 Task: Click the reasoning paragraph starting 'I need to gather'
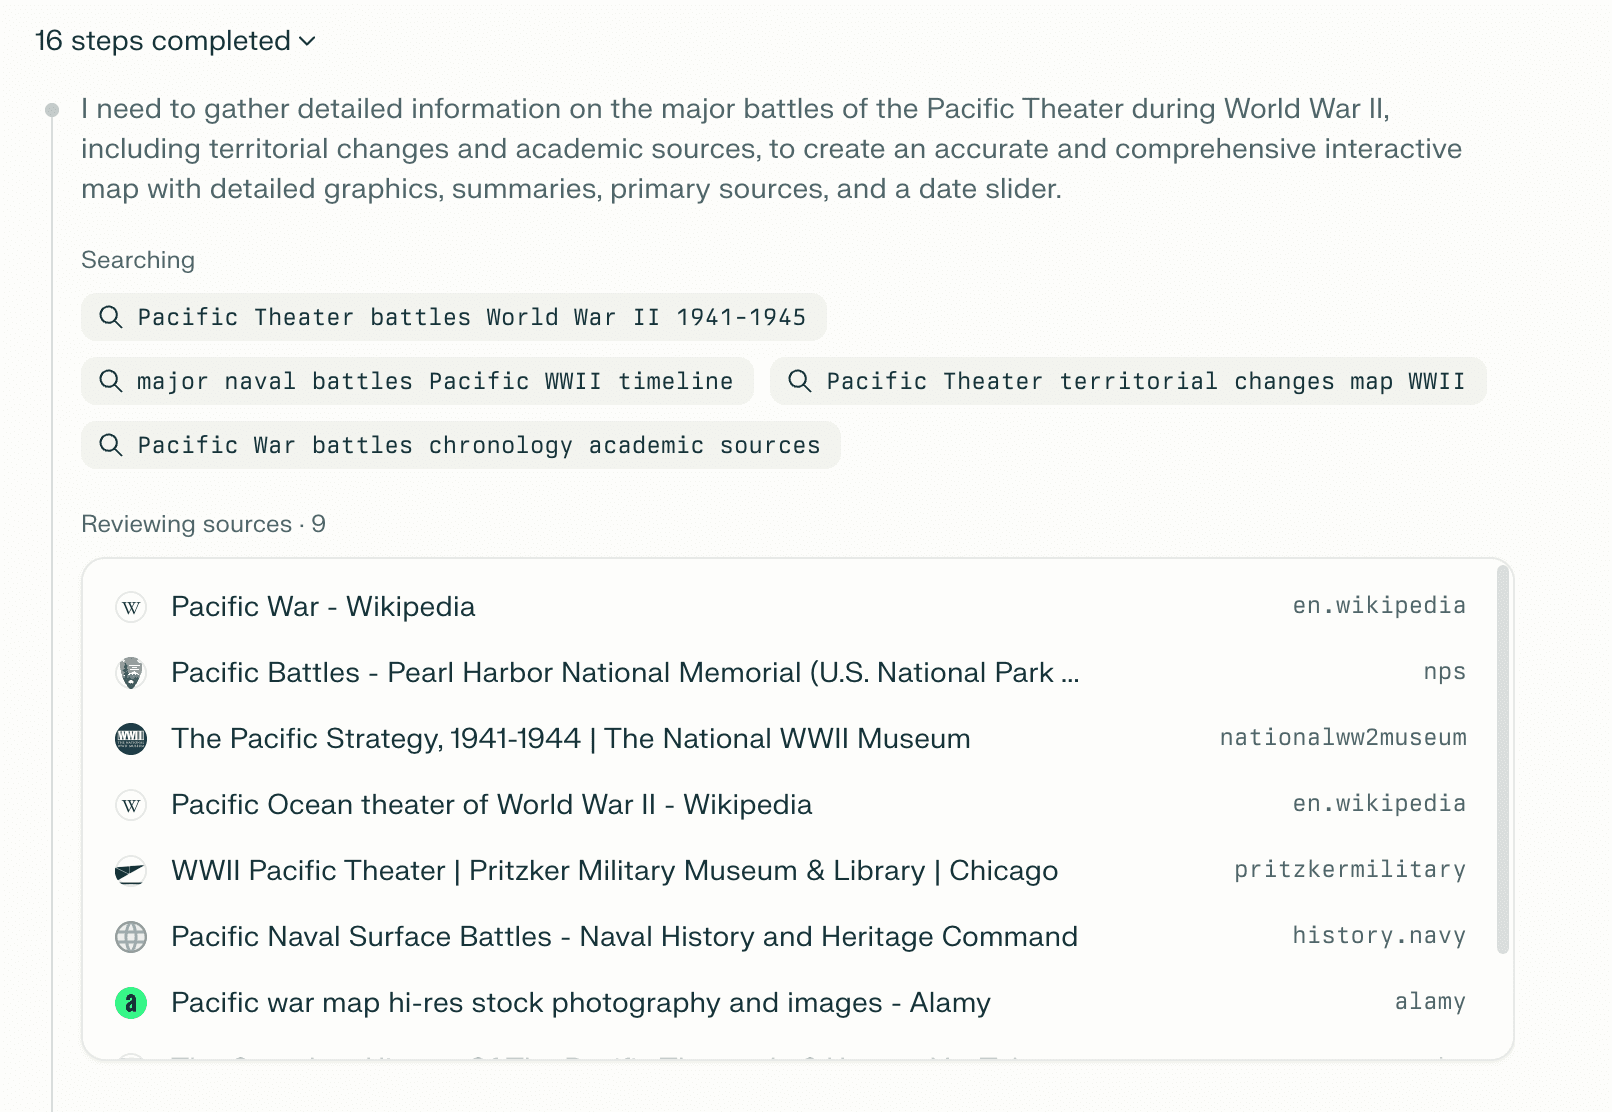click(x=771, y=149)
